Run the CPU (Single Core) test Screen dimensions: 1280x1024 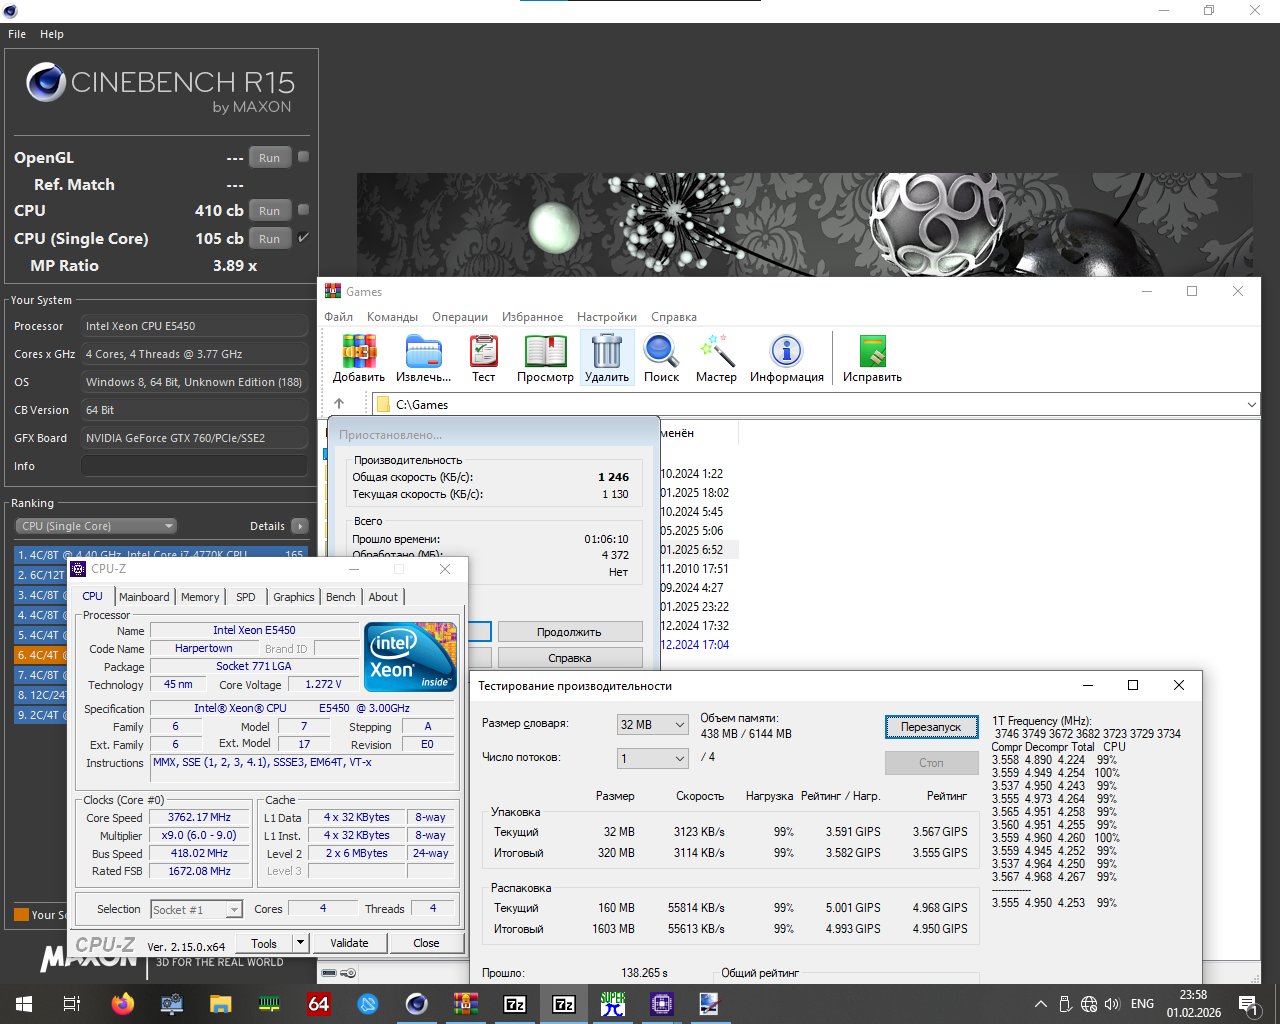(270, 239)
